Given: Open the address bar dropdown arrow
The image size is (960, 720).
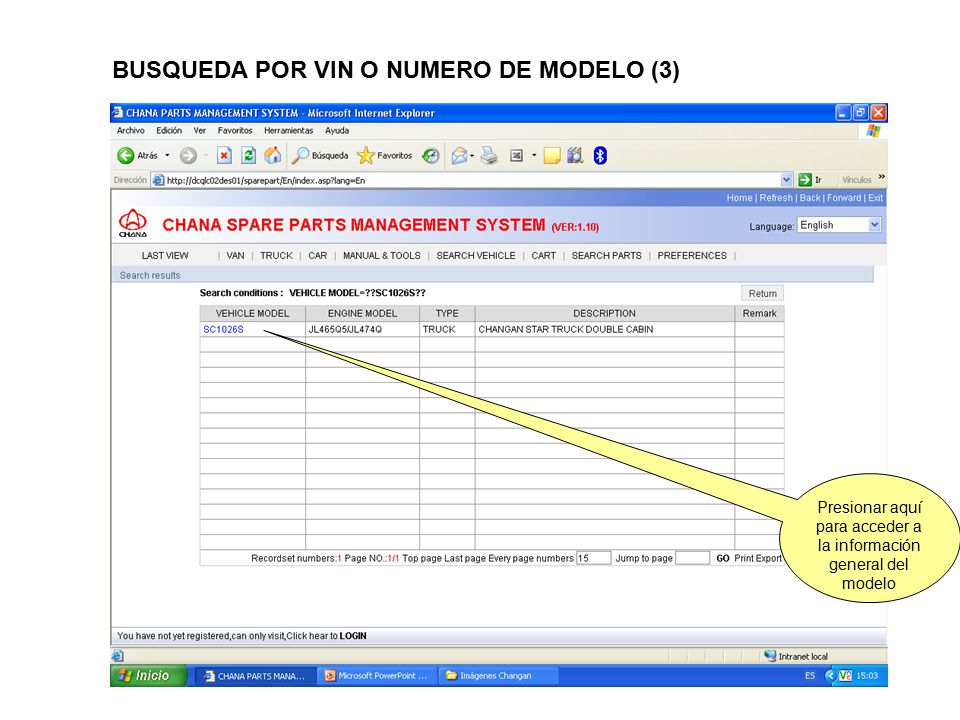Looking at the screenshot, I should point(787,180).
